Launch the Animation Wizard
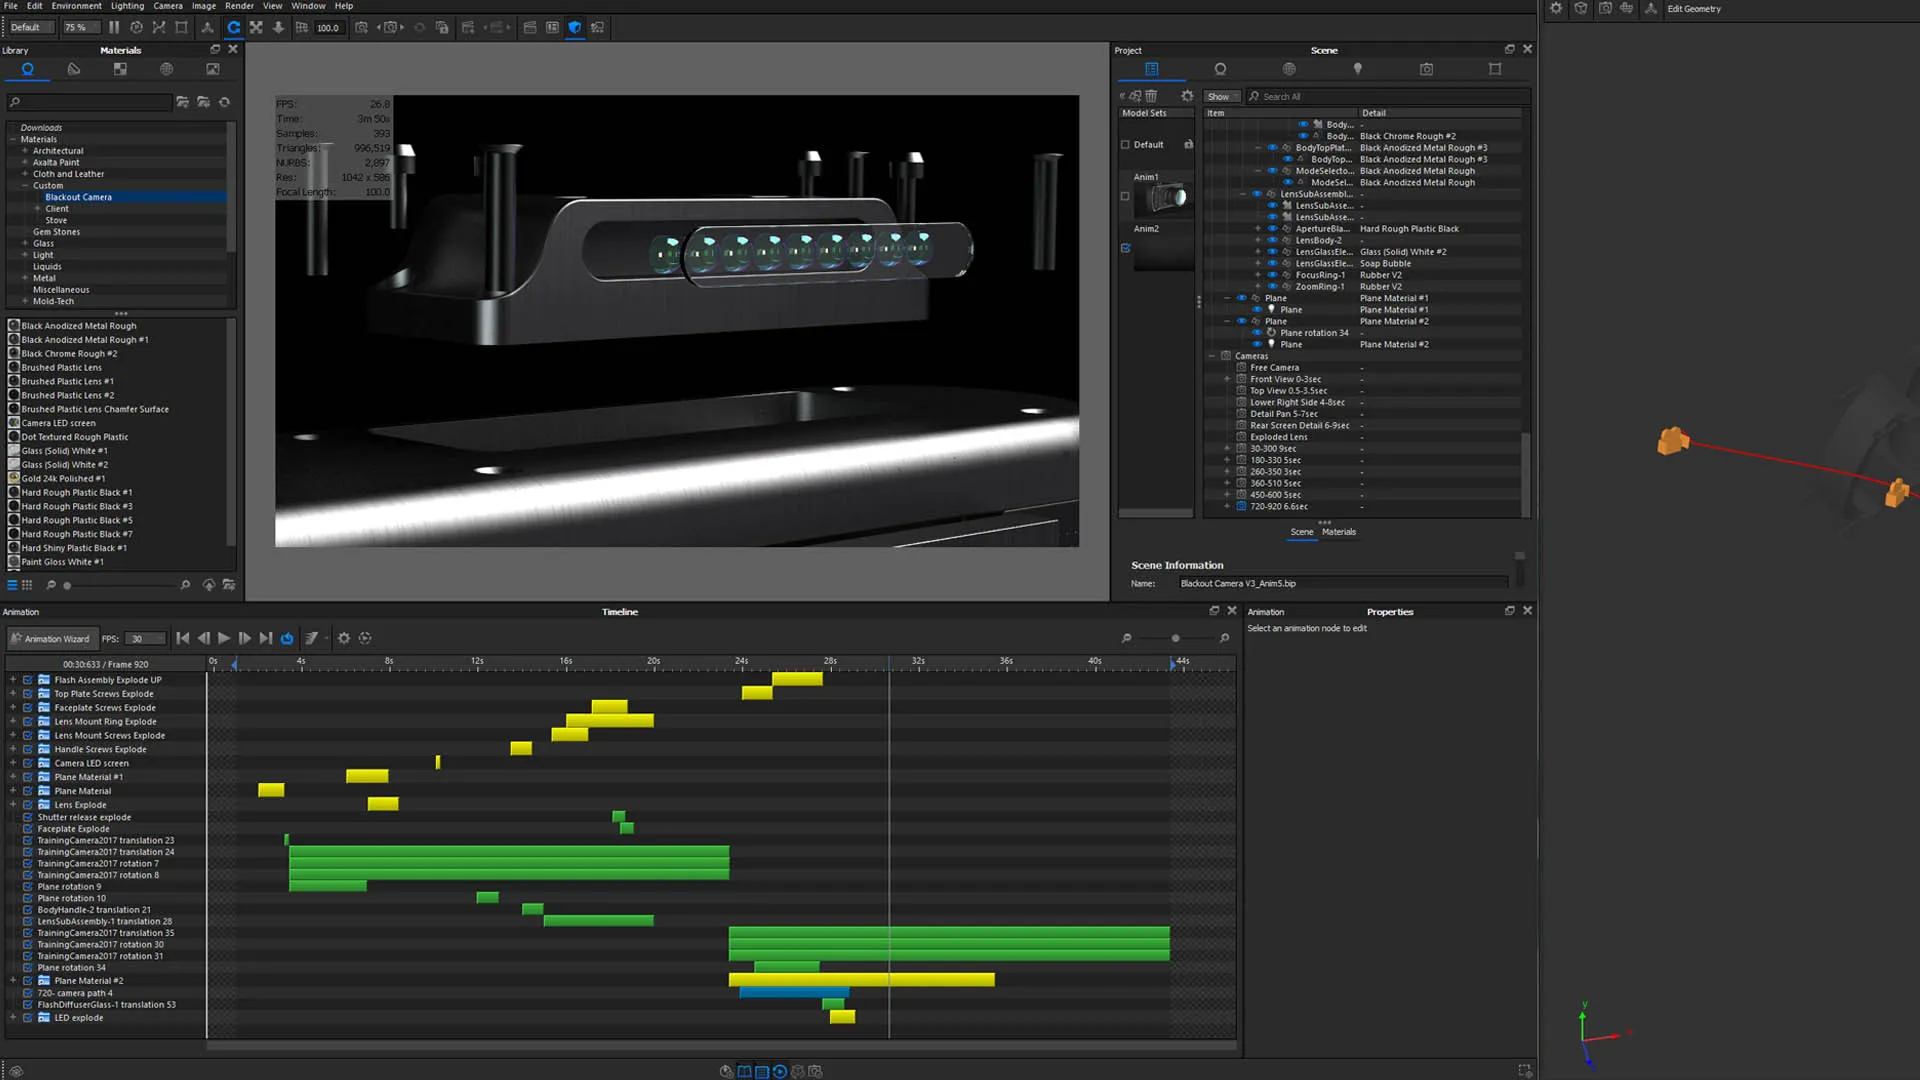The width and height of the screenshot is (1920, 1080). pyautogui.click(x=50, y=639)
